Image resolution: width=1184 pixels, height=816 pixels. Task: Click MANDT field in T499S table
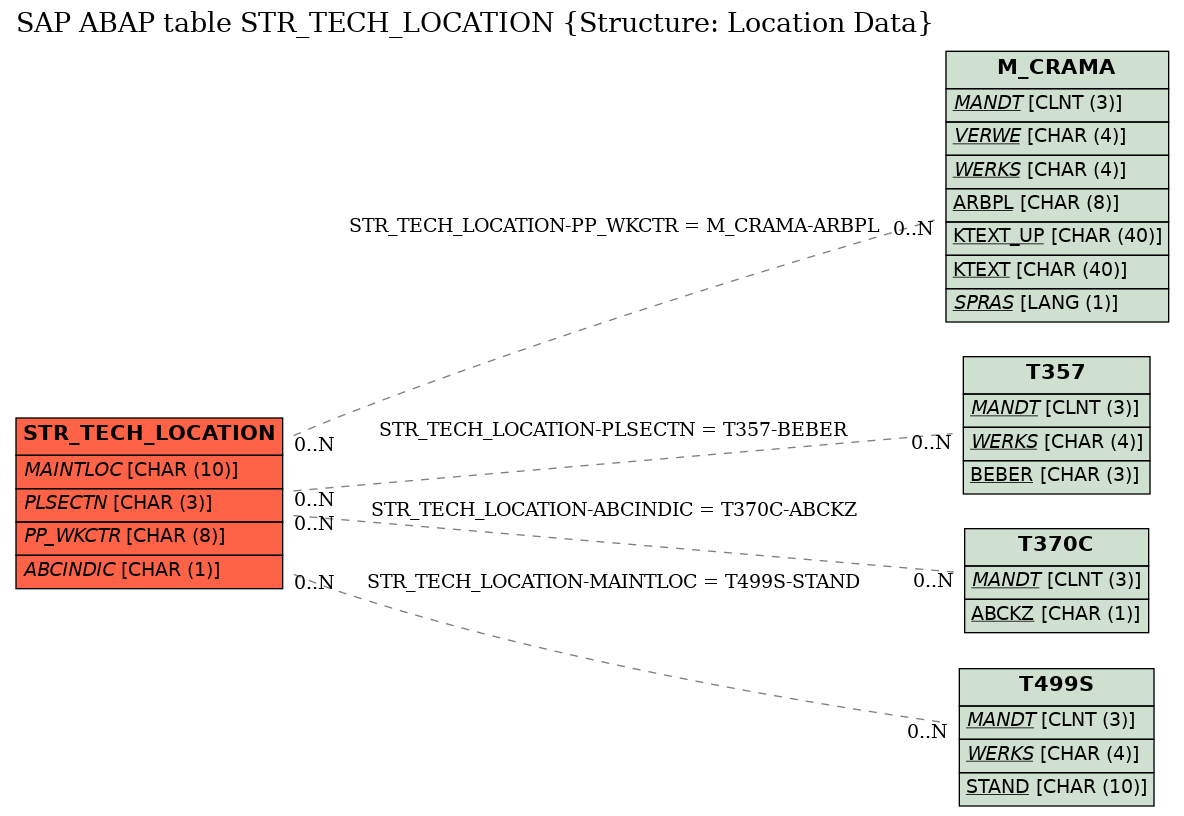(1056, 722)
